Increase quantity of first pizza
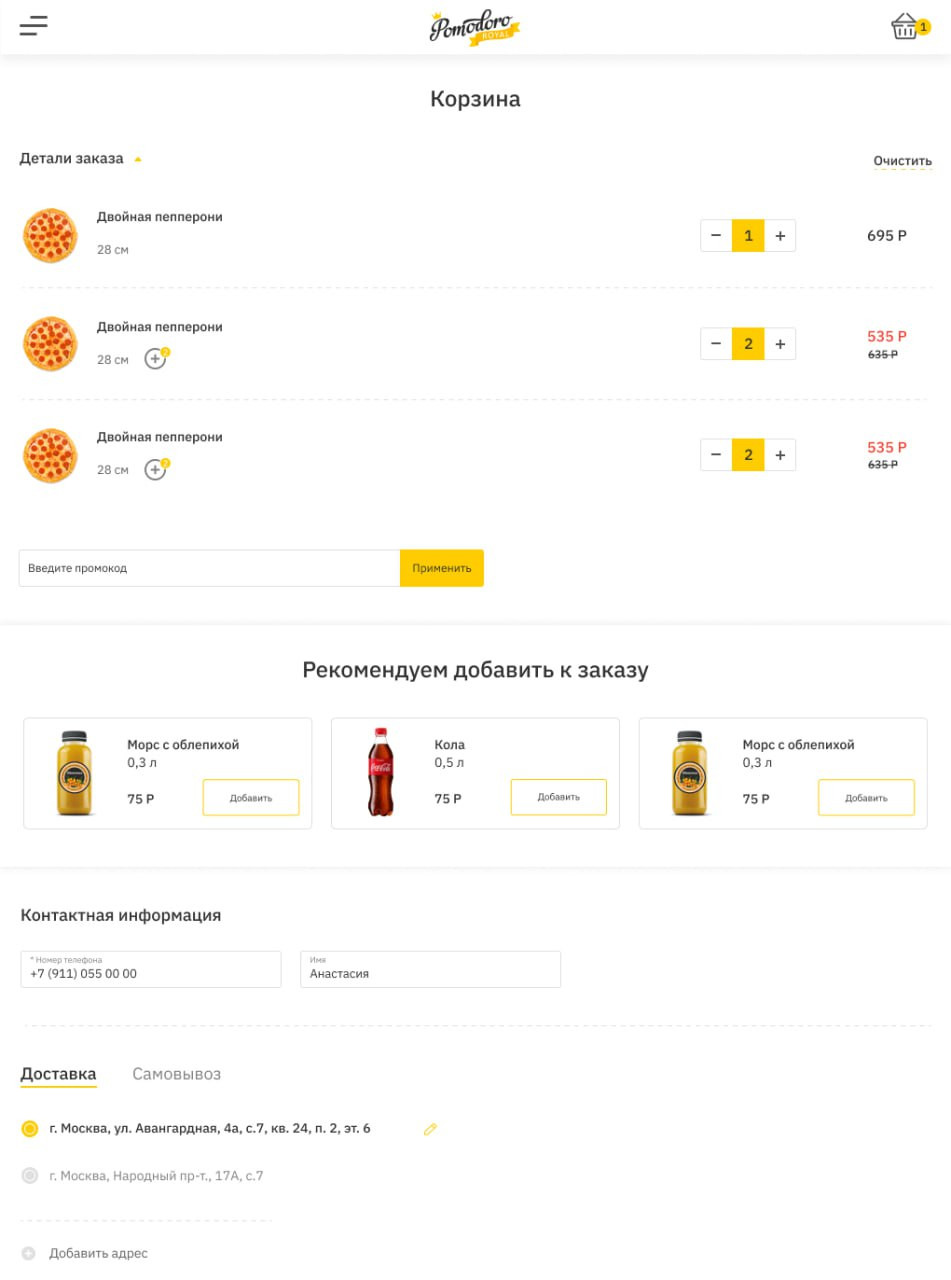Screen dimensions: 951x1280 coord(780,236)
